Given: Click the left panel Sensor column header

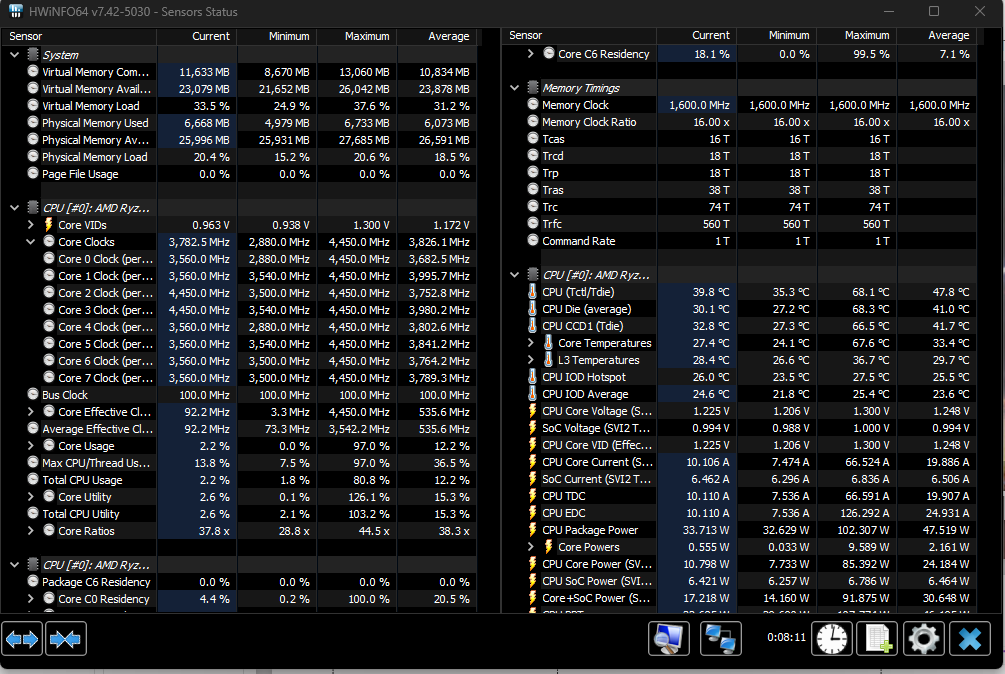Looking at the screenshot, I should [79, 37].
